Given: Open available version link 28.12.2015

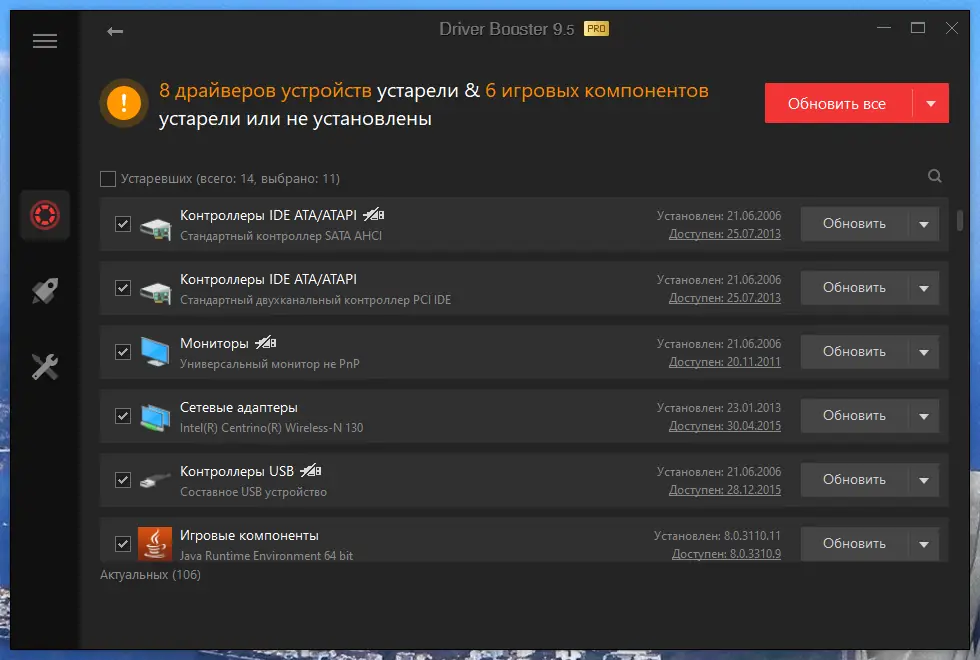Looking at the screenshot, I should pyautogui.click(x=725, y=490).
